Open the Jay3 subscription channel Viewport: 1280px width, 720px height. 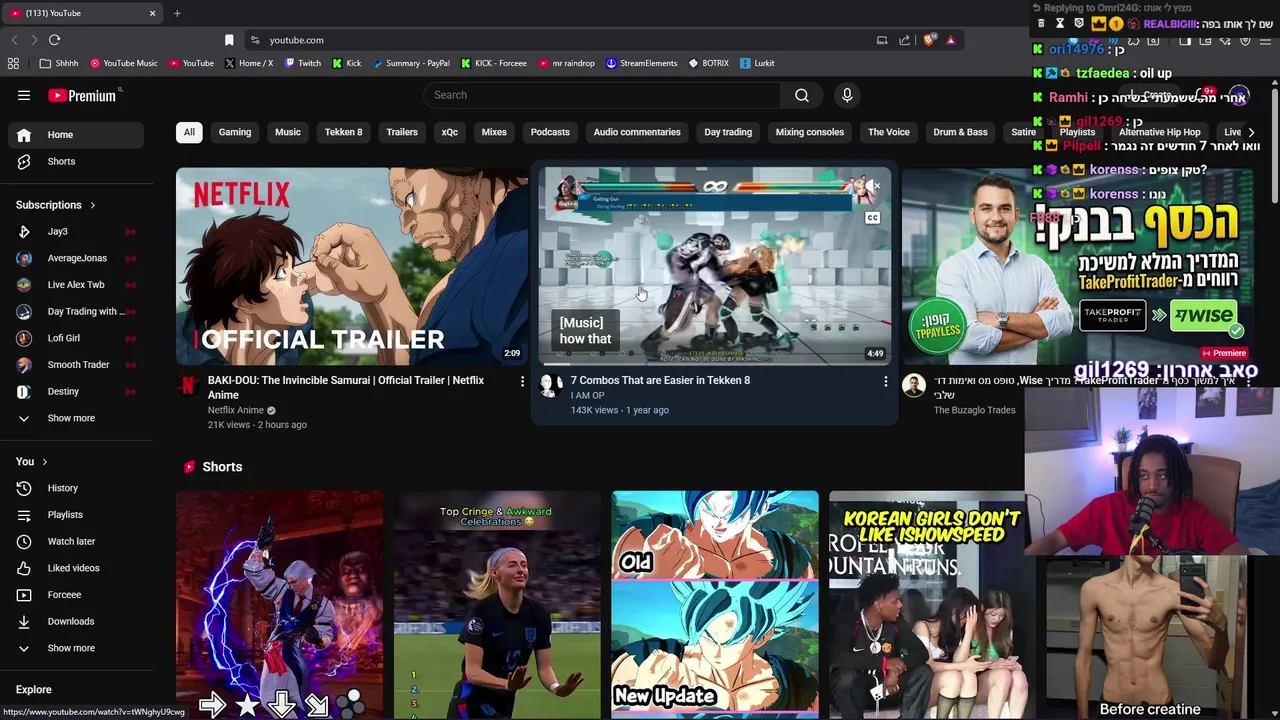(76, 231)
